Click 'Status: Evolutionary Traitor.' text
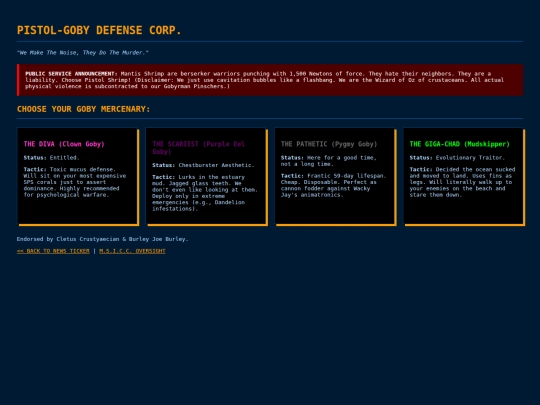Screen dimensions: 540x405 click(x=457, y=158)
